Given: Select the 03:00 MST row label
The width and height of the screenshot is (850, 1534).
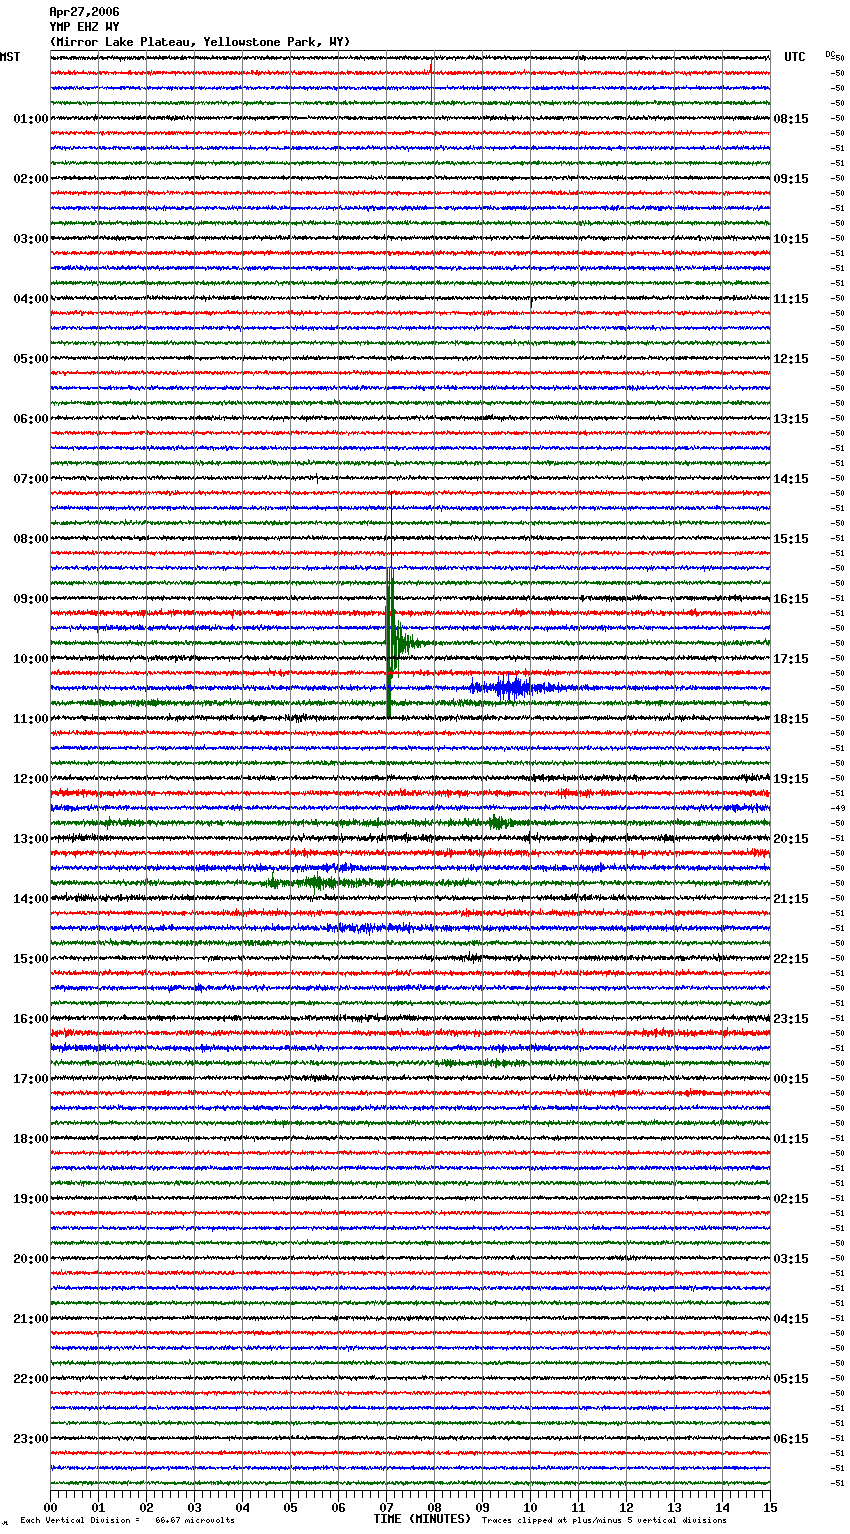Looking at the screenshot, I should [x=31, y=239].
